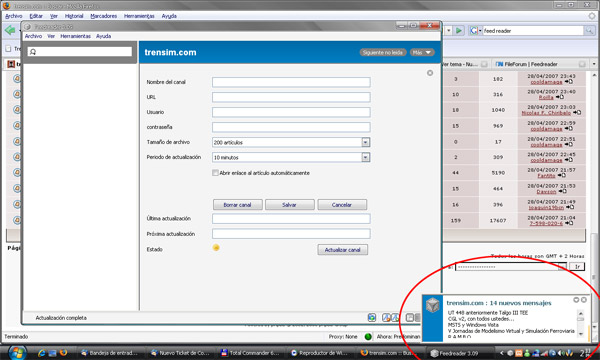Click the green Go arrow beside address bar
The height and width of the screenshot is (360, 600).
pyautogui.click(x=459, y=31)
